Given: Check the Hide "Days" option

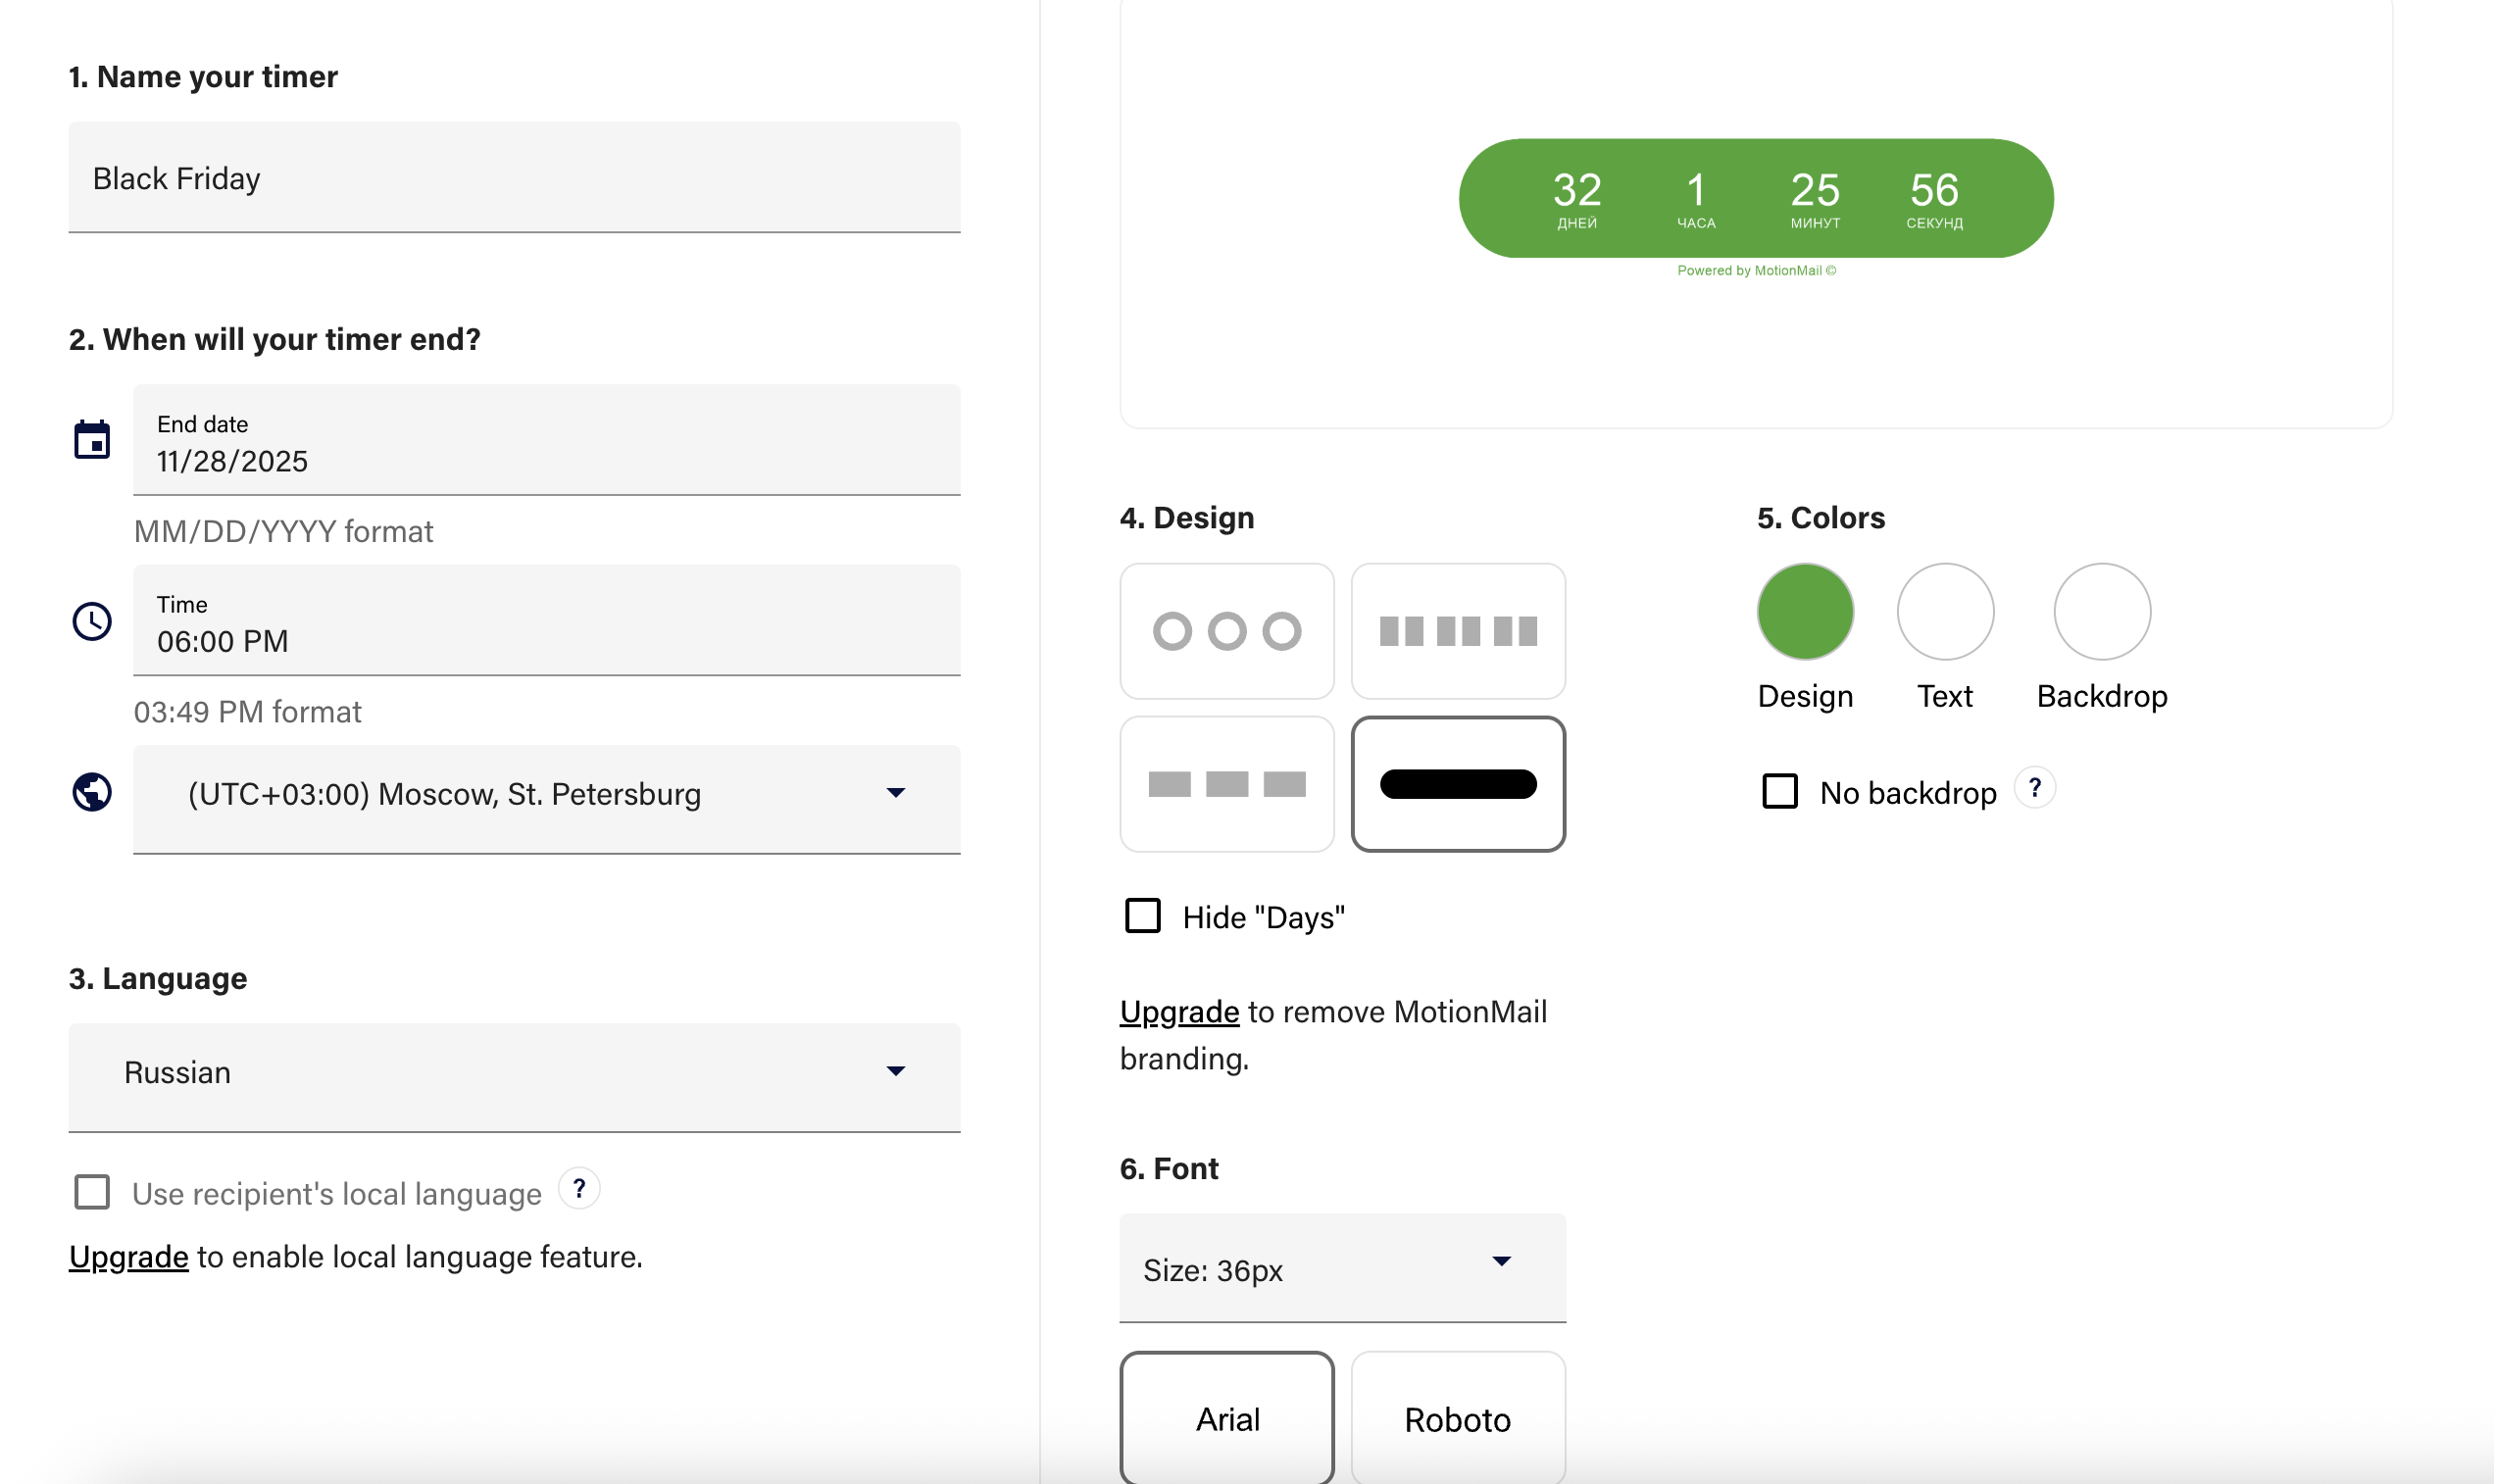Looking at the screenshot, I should point(1141,914).
